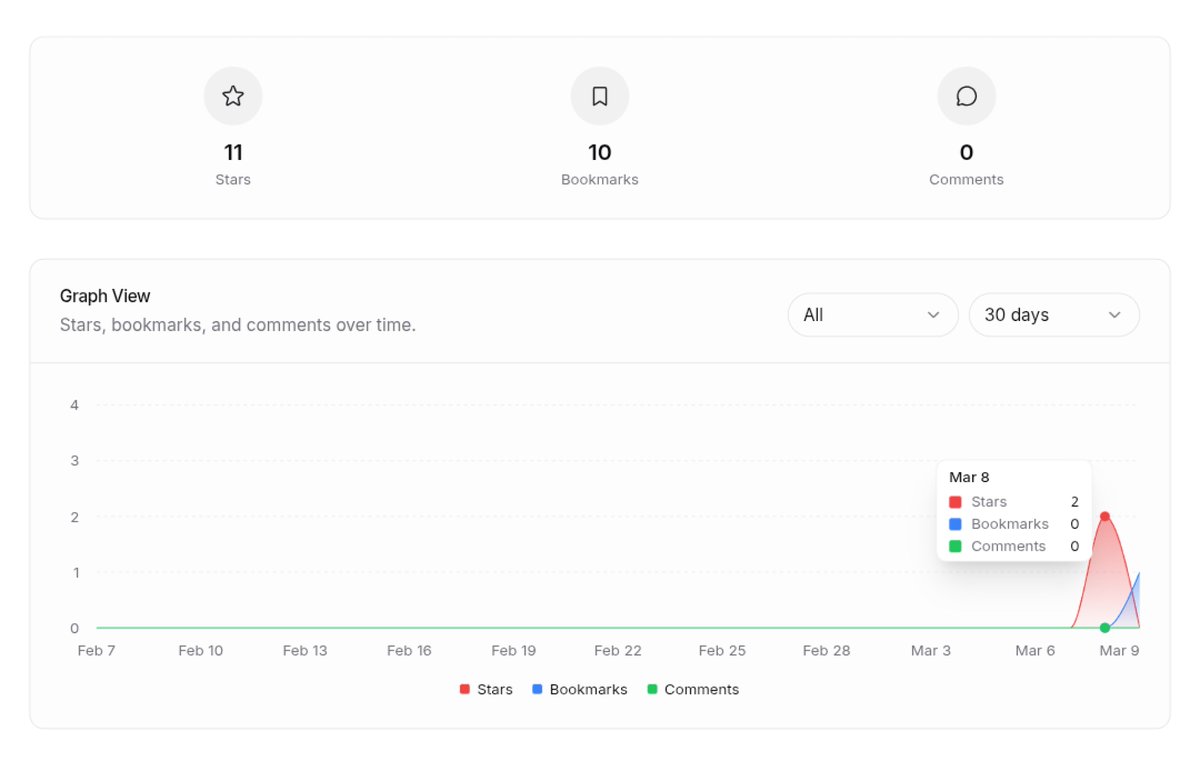Click the Stars star icon
1200x761 pixels.
coord(233,96)
